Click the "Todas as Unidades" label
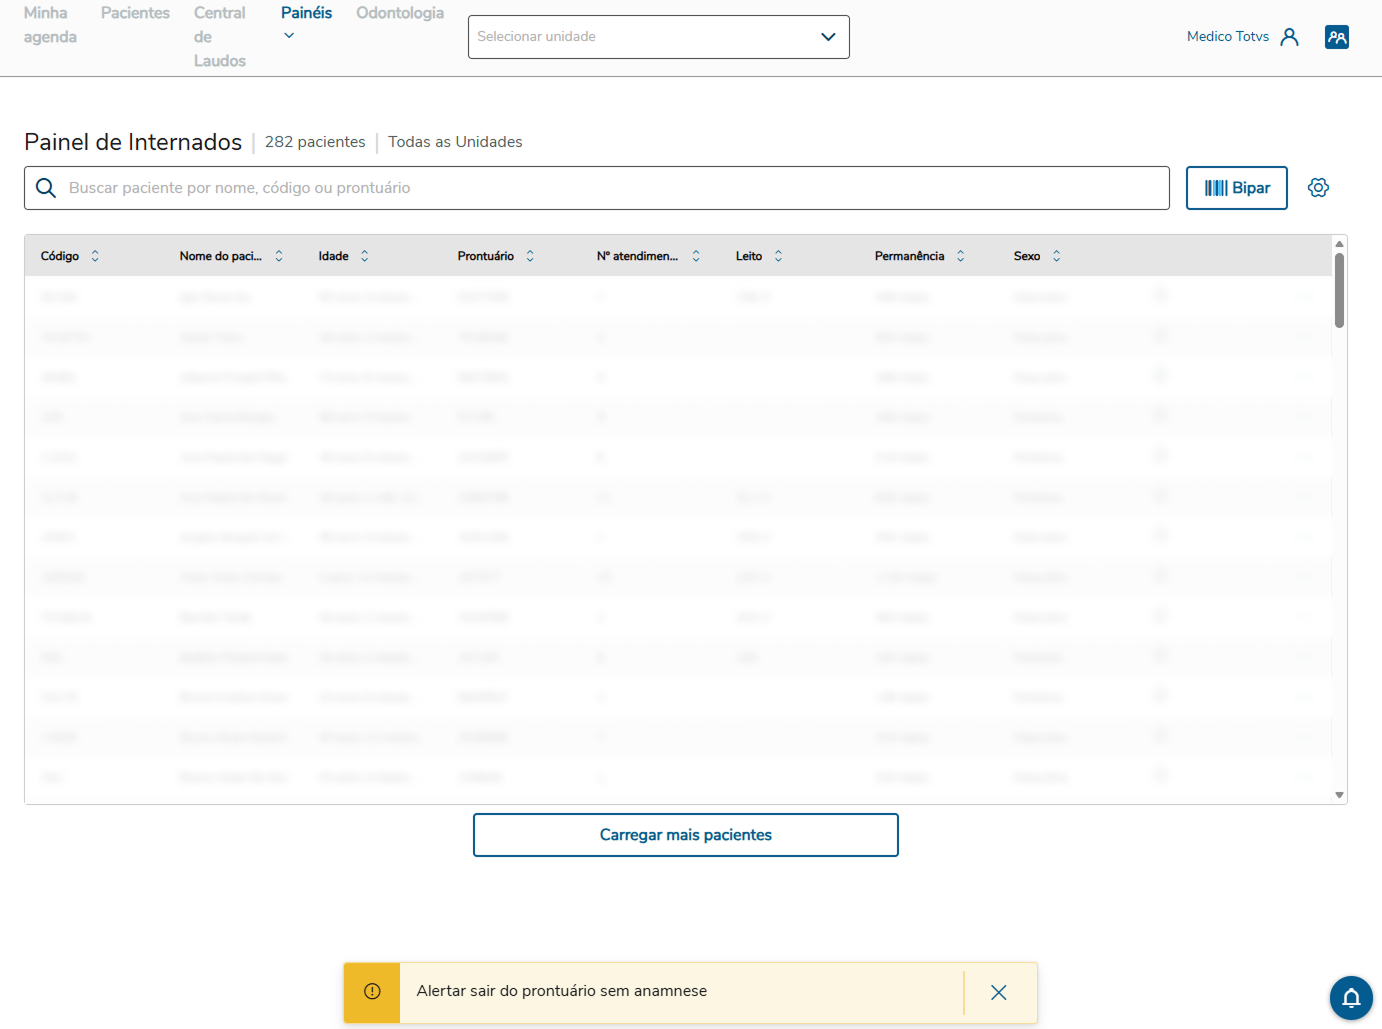Image resolution: width=1382 pixels, height=1029 pixels. 455,142
